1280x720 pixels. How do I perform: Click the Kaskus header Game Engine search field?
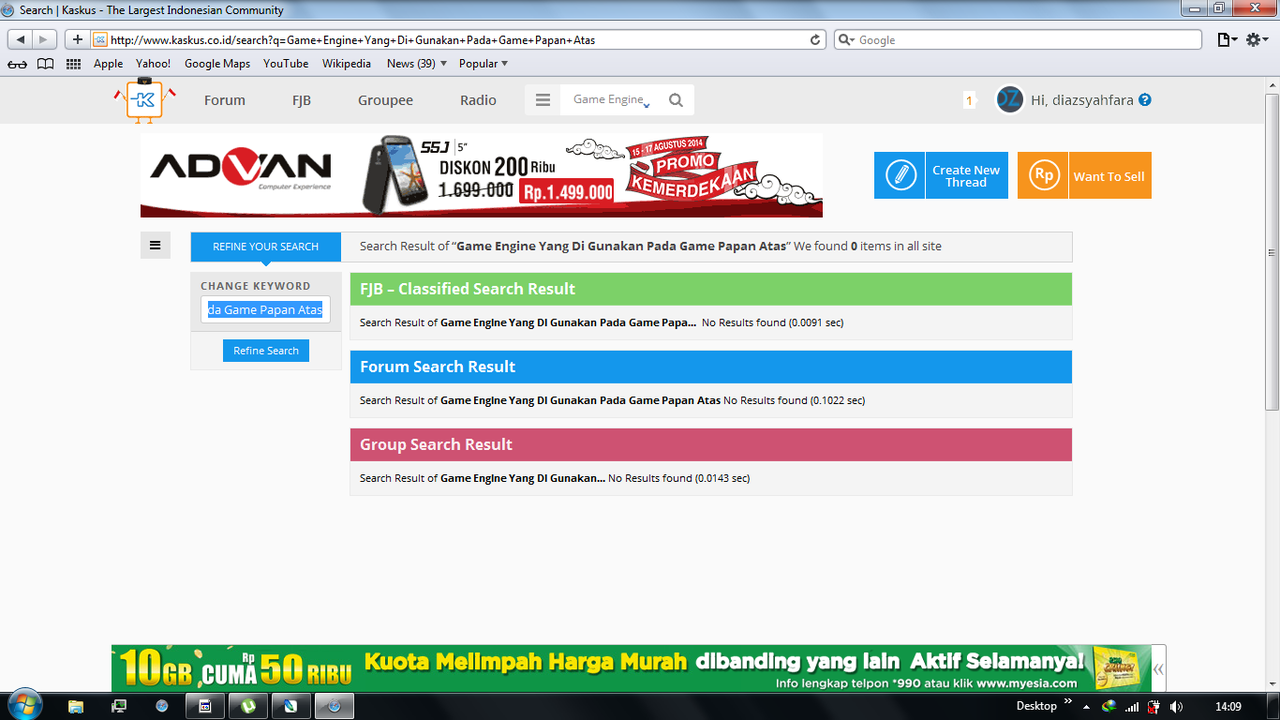coord(607,100)
